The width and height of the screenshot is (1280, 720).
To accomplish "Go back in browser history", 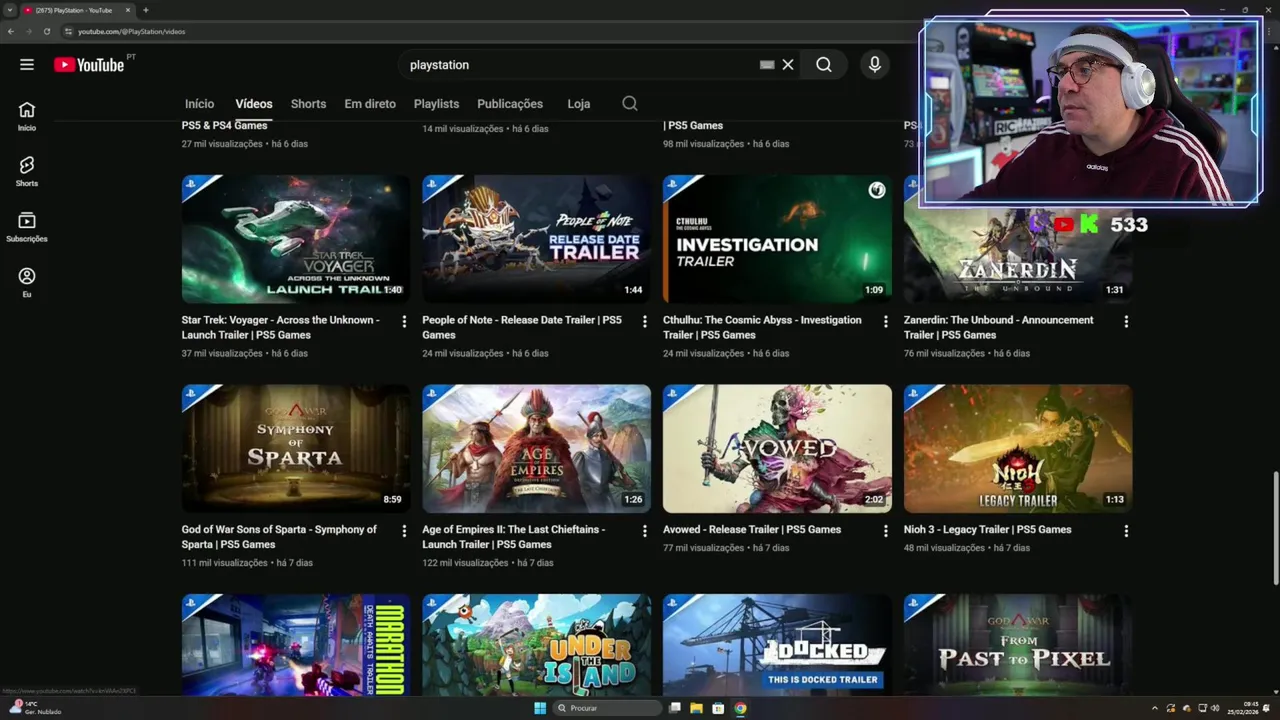I will click(11, 31).
